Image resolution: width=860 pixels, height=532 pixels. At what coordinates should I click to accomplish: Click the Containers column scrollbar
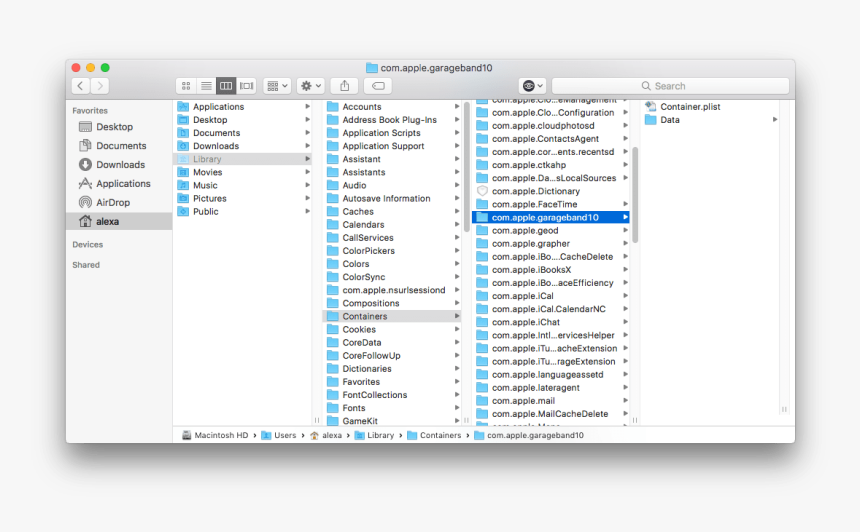tap(635, 195)
